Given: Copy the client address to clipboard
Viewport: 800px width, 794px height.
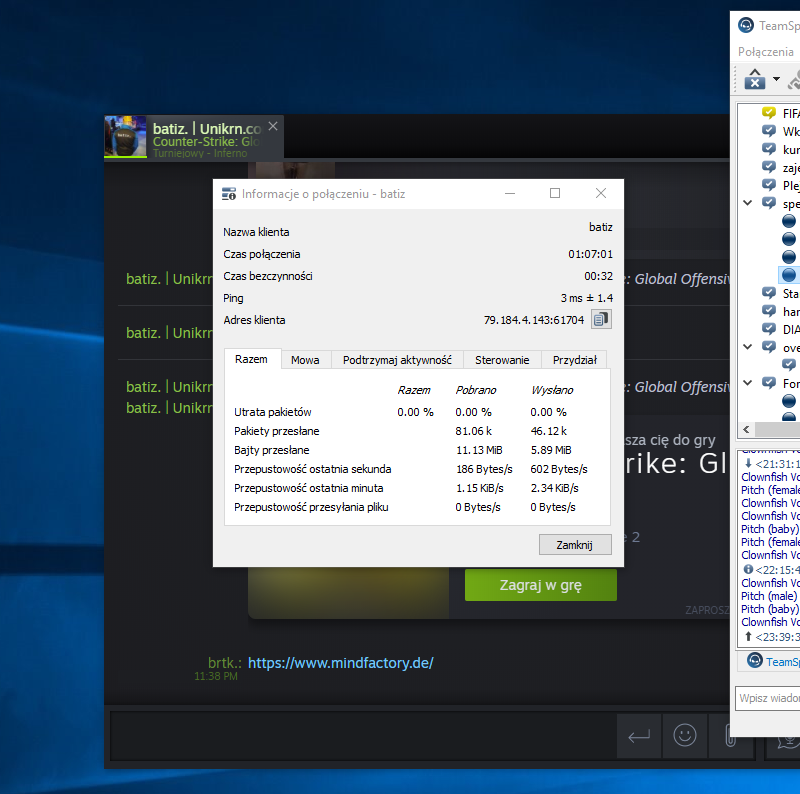Looking at the screenshot, I should (600, 320).
